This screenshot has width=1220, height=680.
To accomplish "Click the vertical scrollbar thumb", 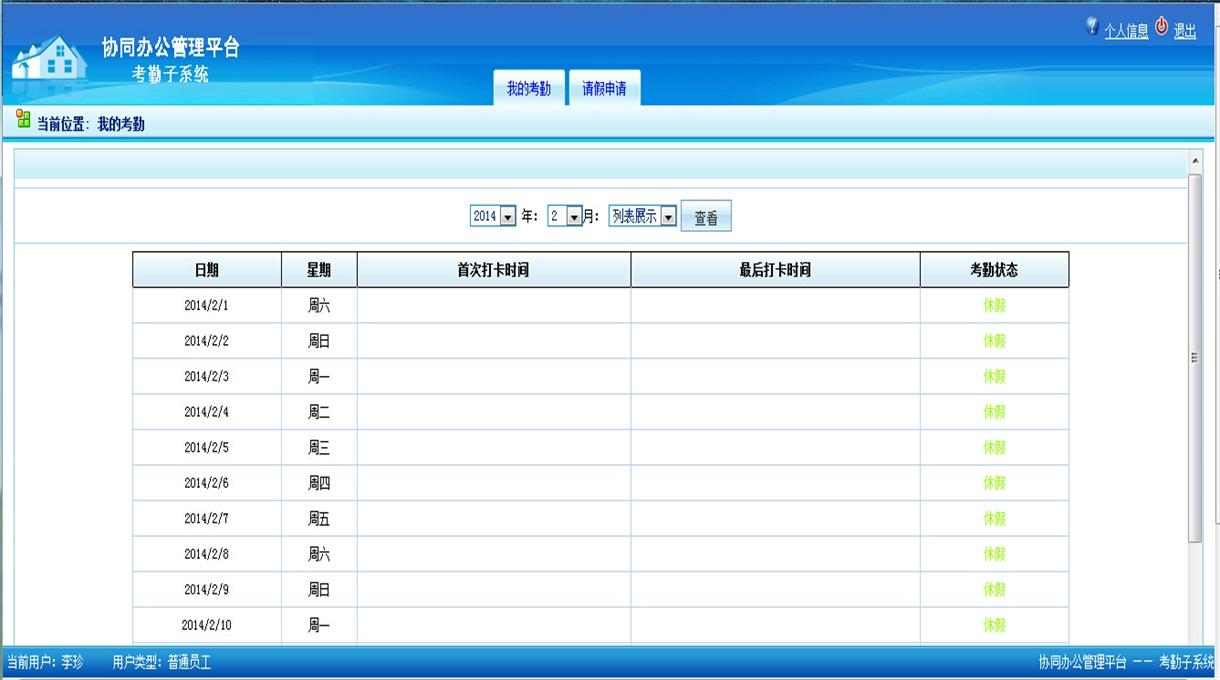I will click(x=1195, y=357).
